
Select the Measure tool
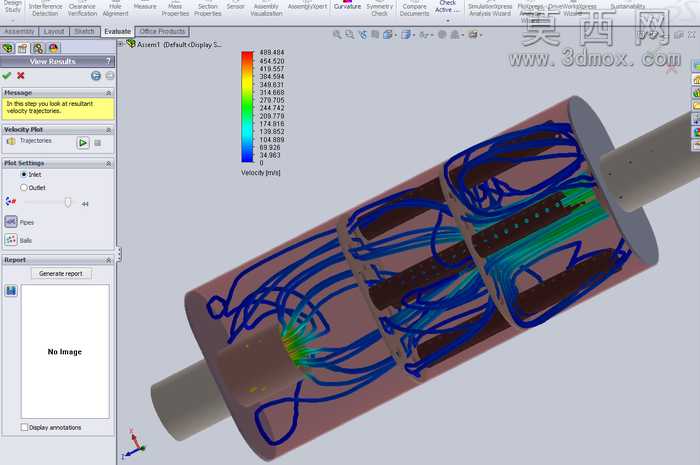coord(145,6)
